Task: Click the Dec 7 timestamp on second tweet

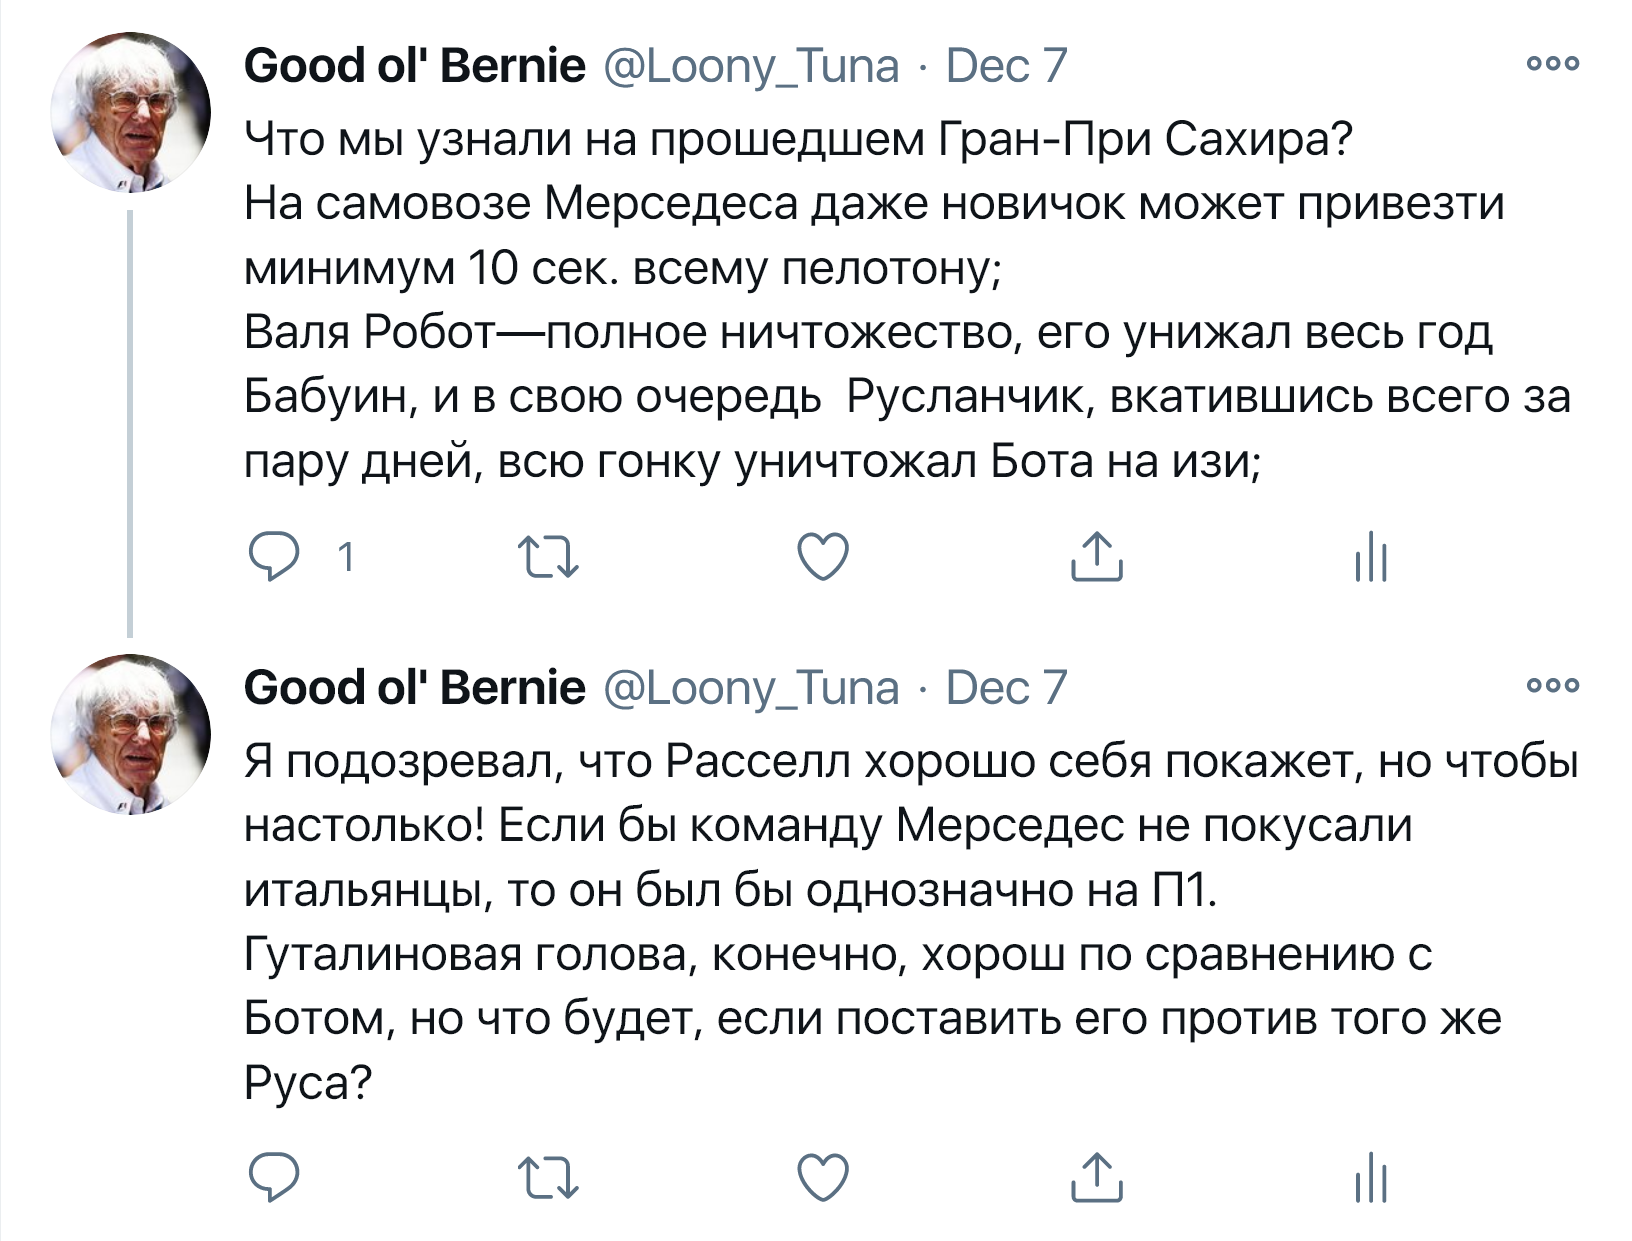Action: (x=1006, y=688)
